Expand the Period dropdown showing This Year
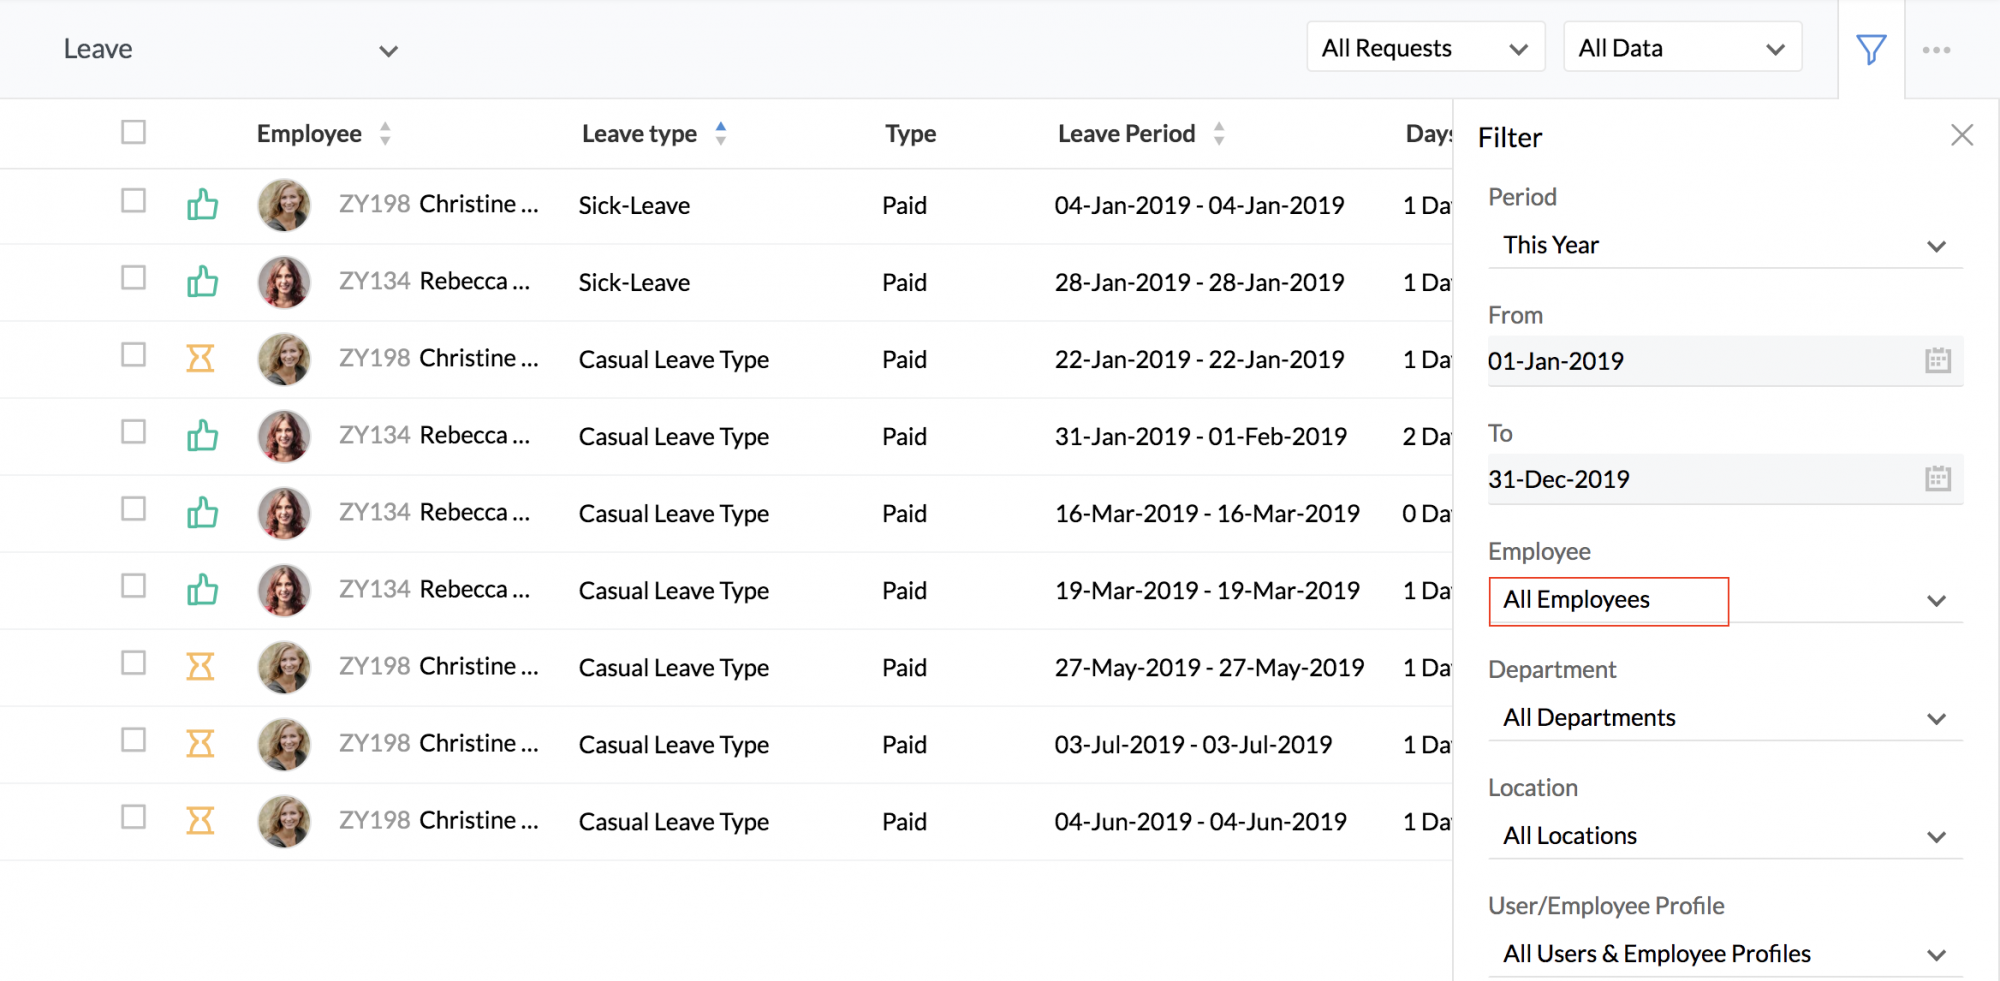 1724,245
